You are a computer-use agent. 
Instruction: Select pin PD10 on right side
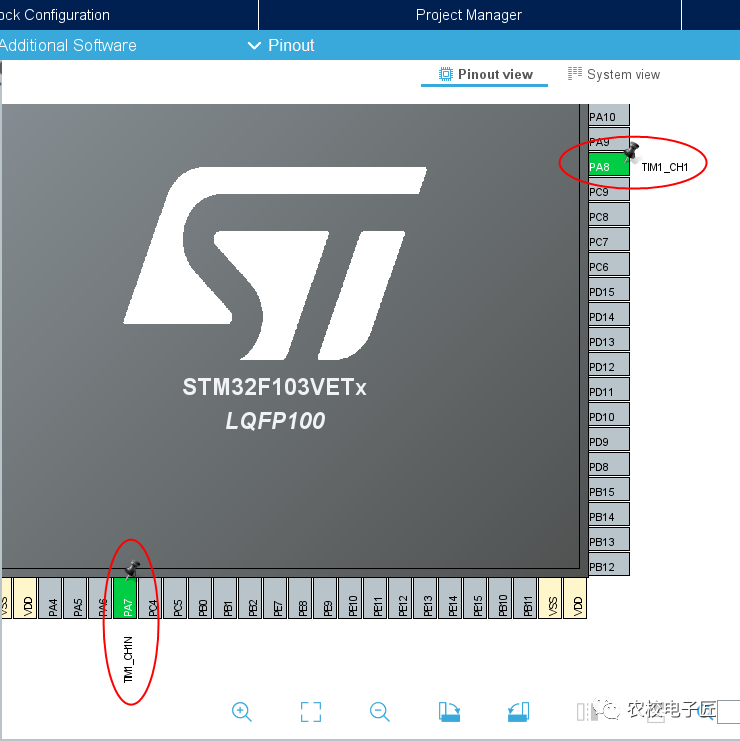609,415
